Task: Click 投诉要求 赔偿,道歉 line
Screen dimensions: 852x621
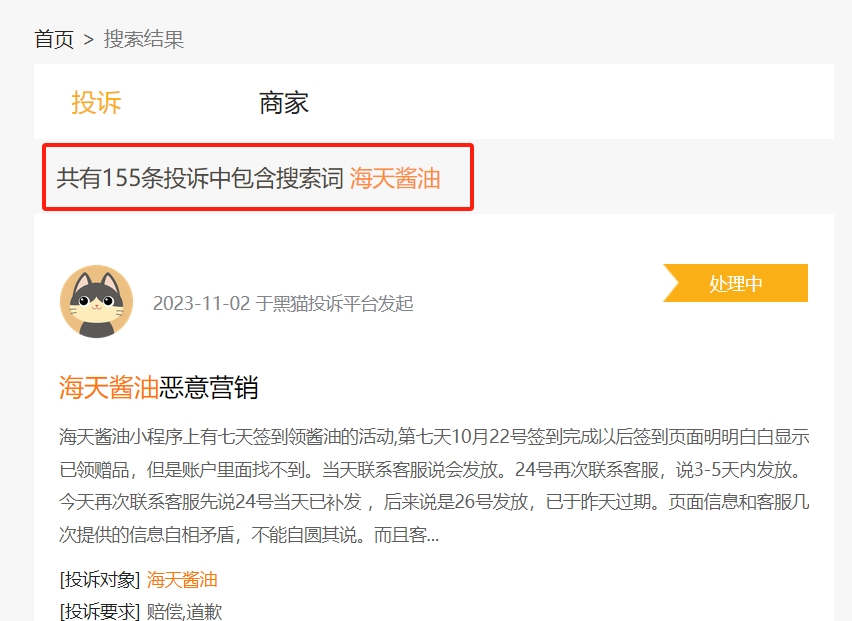Action: click(141, 611)
